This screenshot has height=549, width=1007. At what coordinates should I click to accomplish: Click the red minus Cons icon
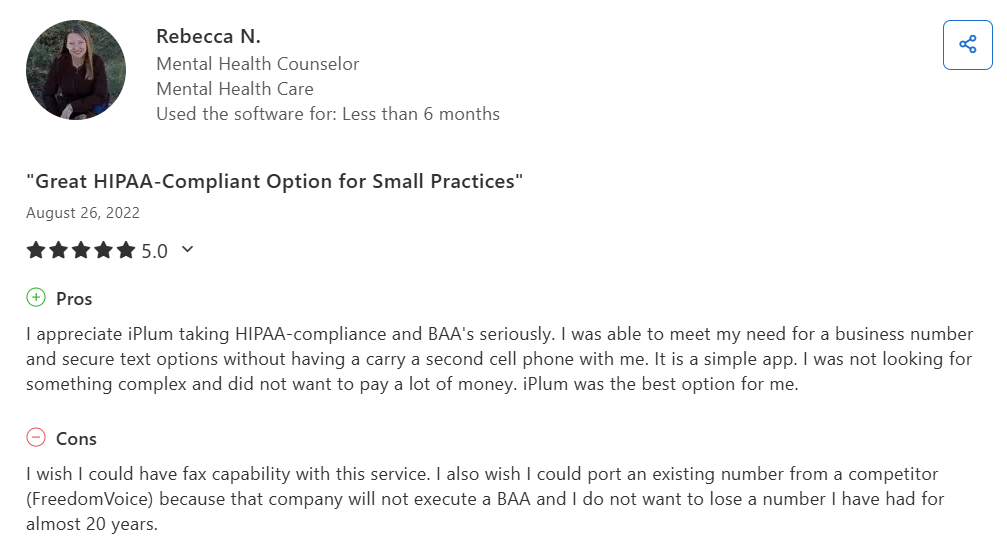tap(36, 438)
